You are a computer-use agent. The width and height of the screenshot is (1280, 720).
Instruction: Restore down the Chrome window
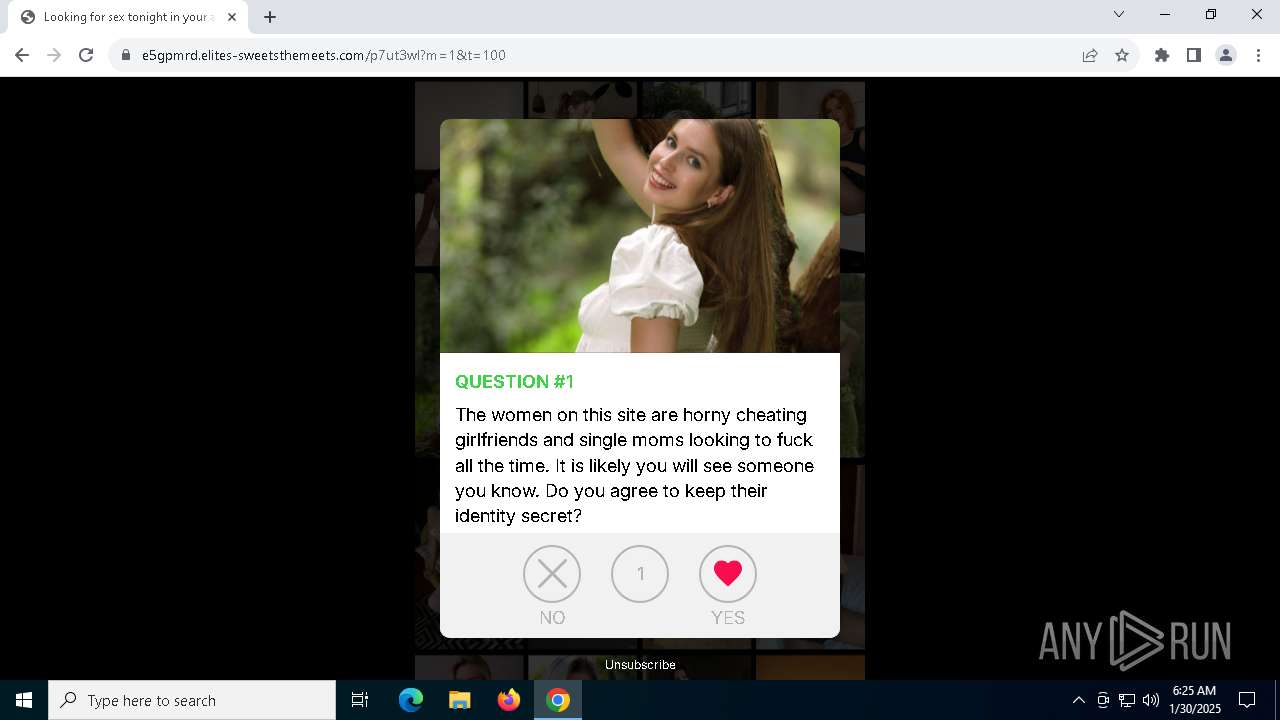click(1211, 14)
